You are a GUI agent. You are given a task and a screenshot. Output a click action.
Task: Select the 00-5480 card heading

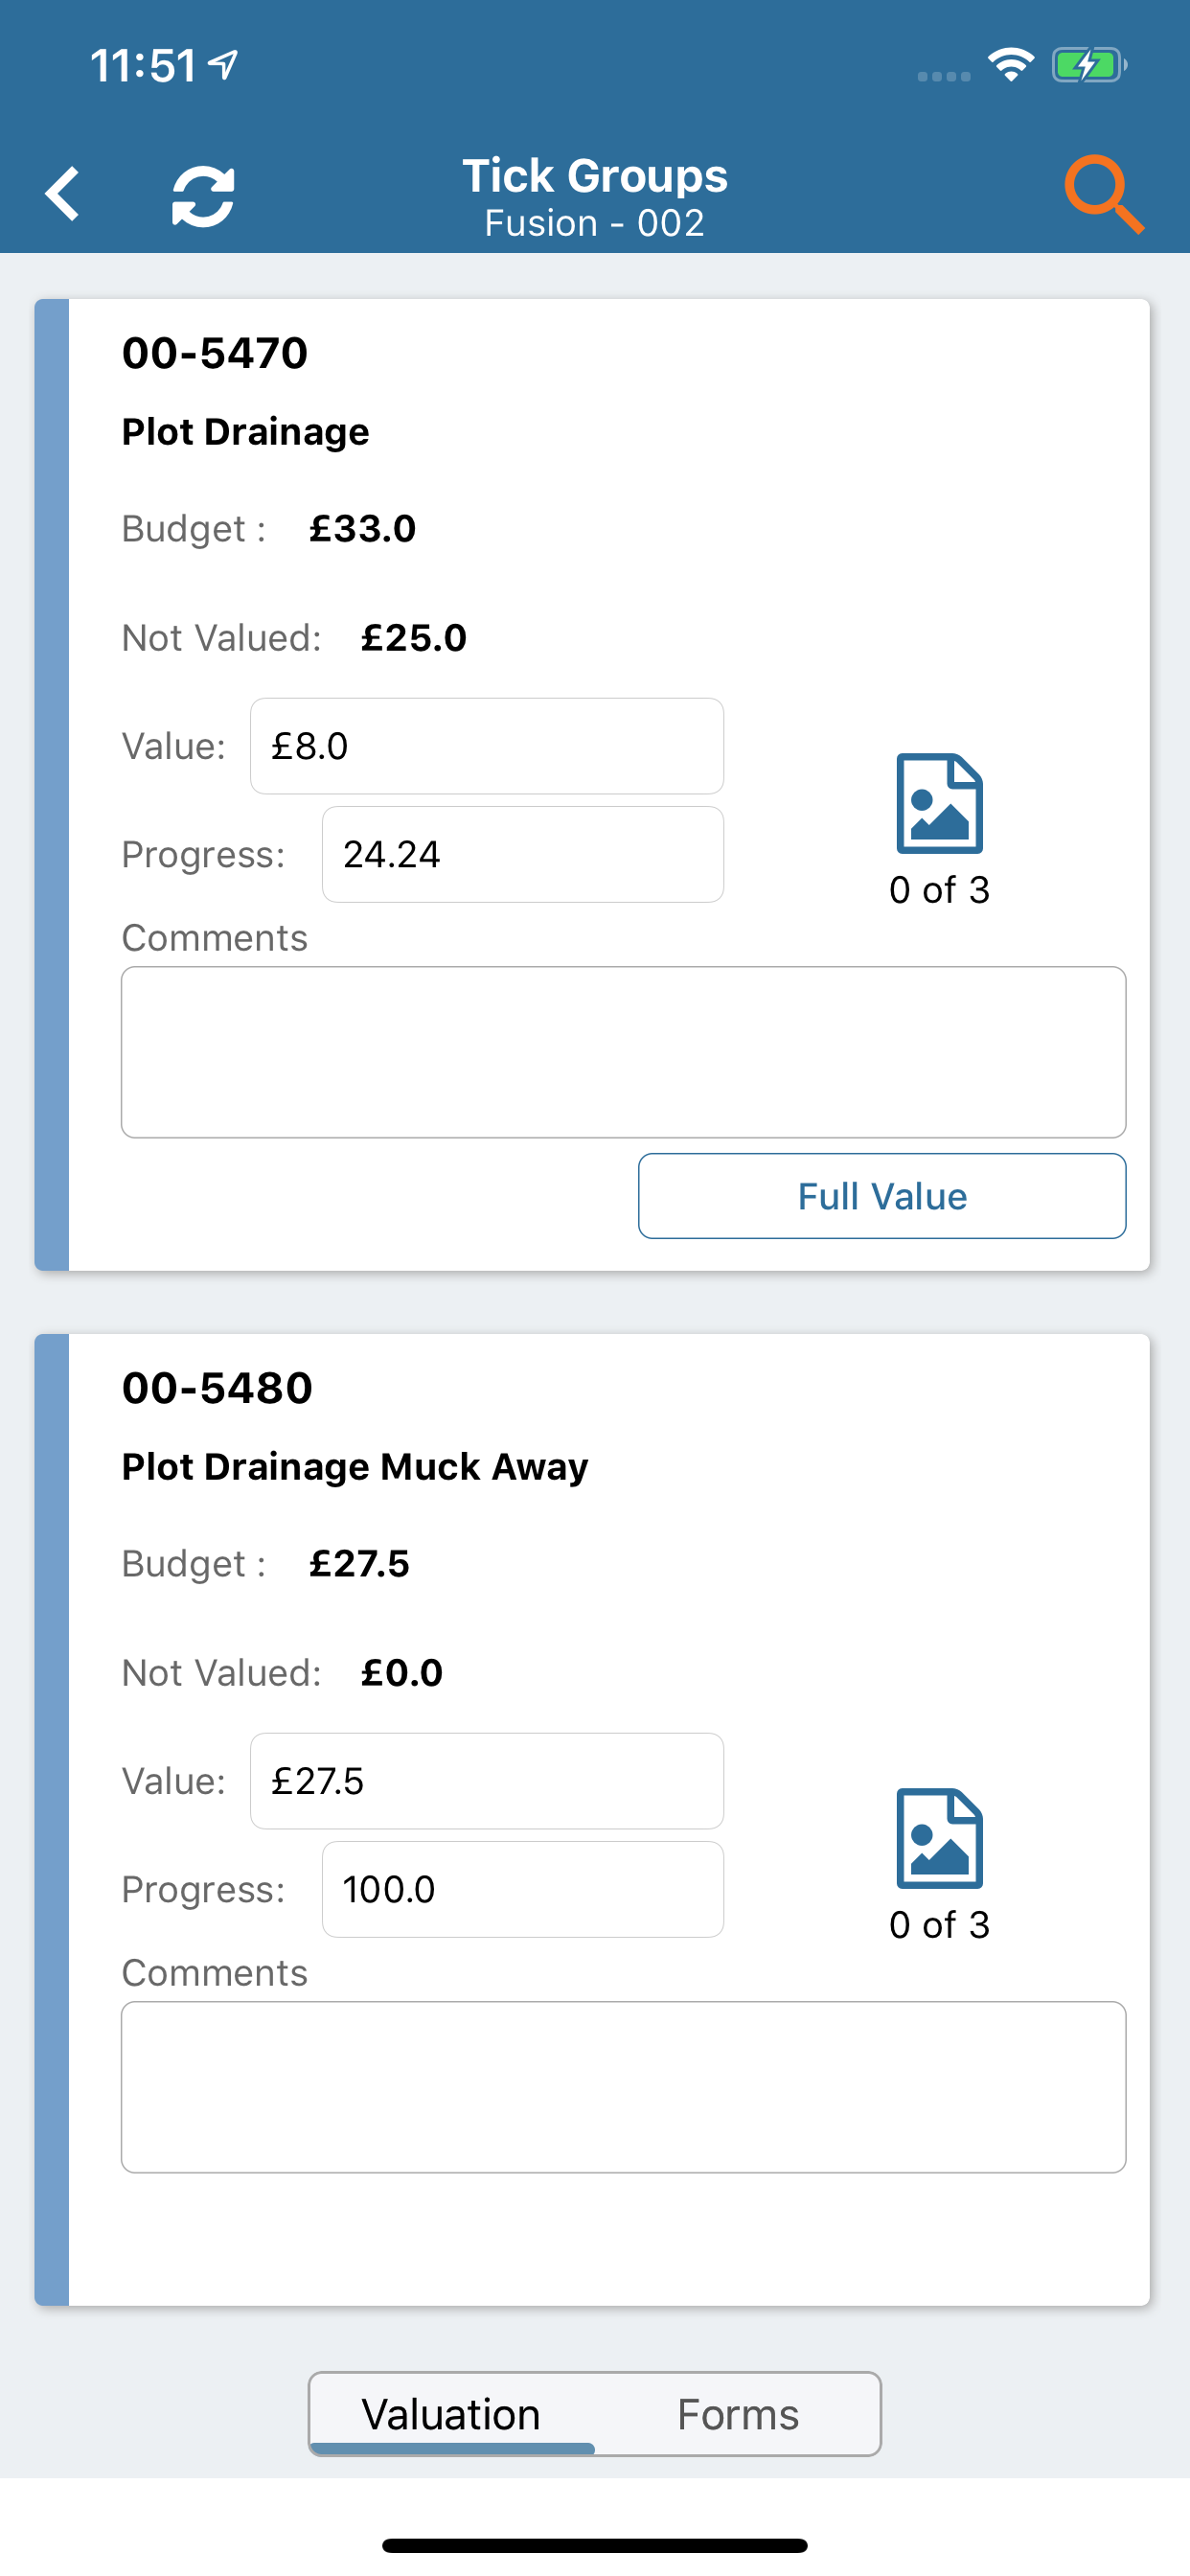[x=217, y=1388]
